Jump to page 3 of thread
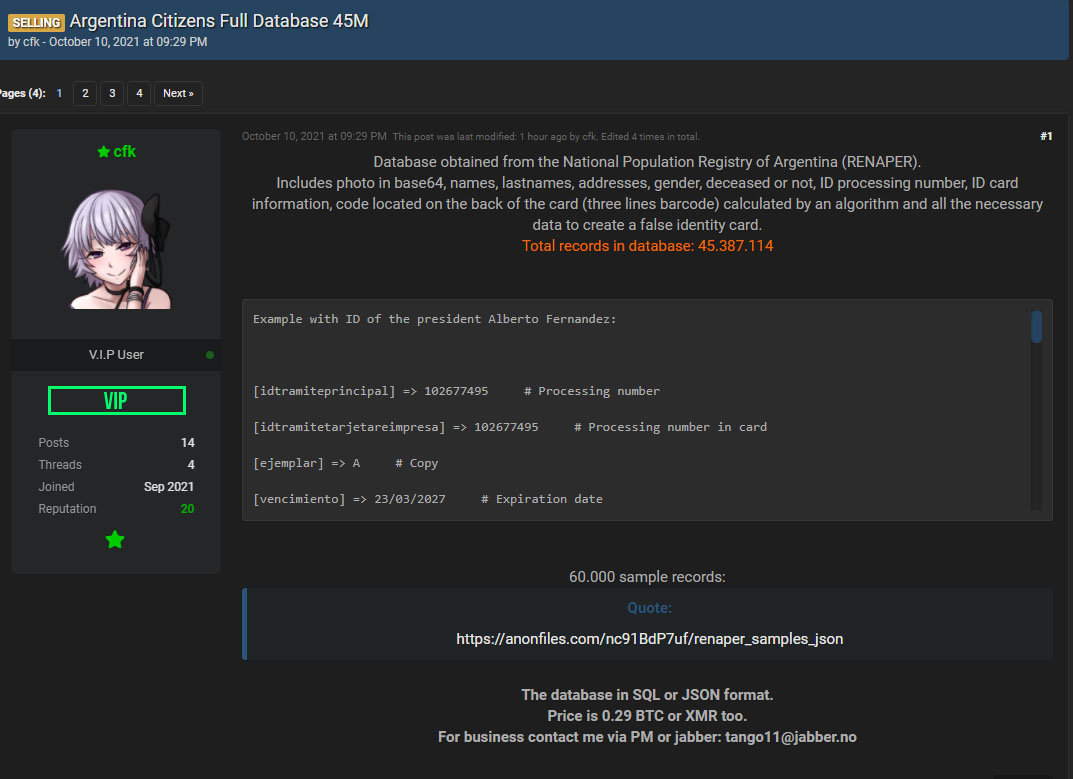This screenshot has width=1073, height=779. [x=112, y=93]
